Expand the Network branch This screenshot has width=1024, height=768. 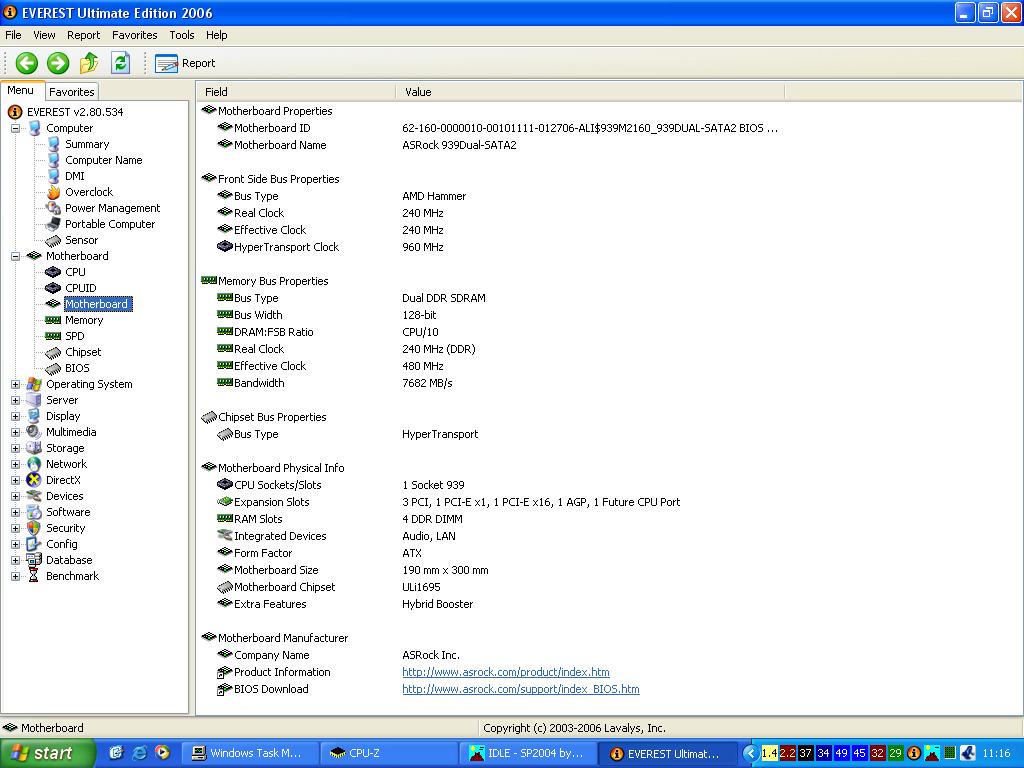[15, 464]
